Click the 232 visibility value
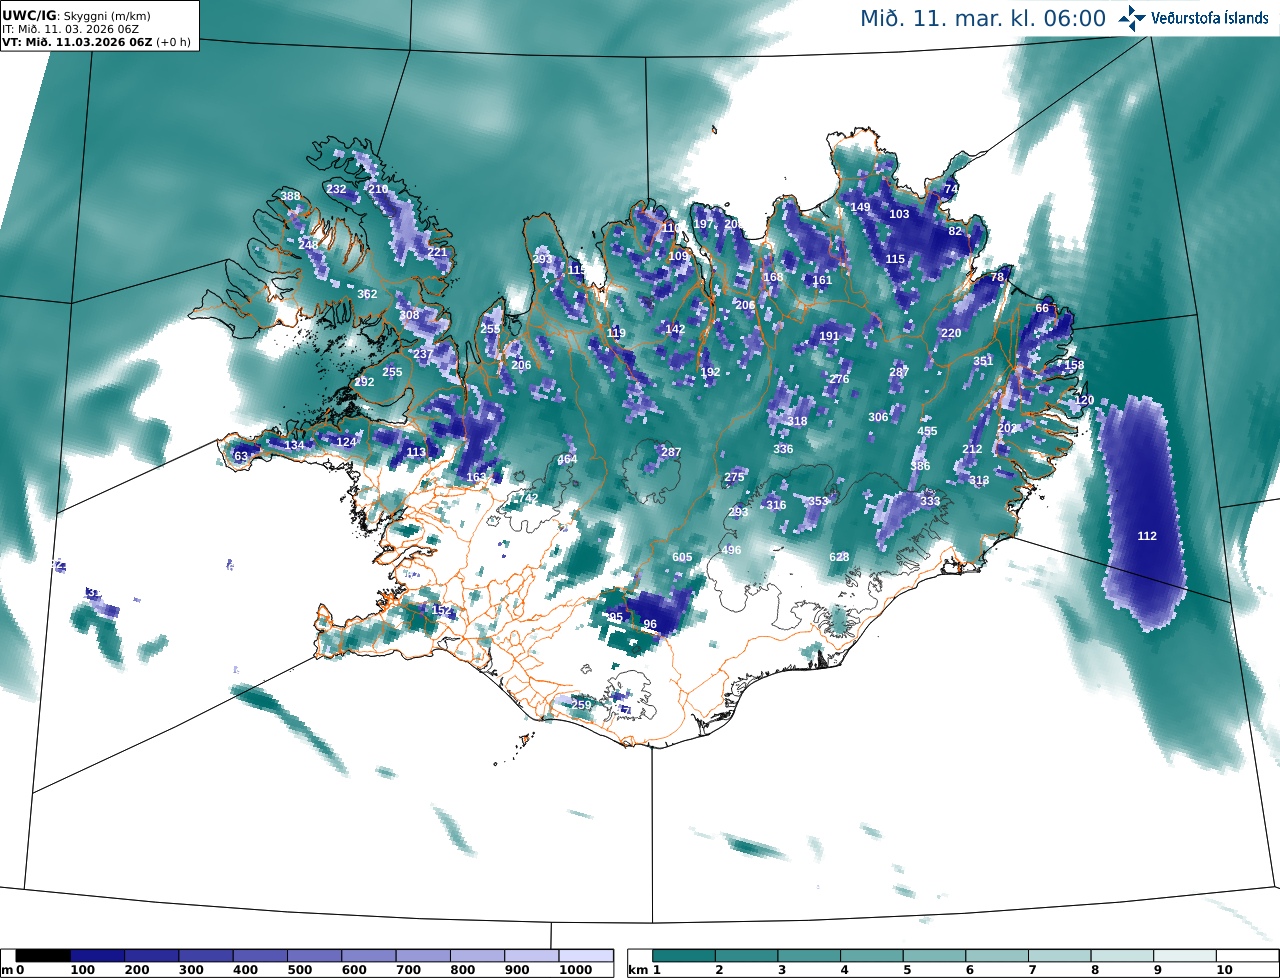The image size is (1280, 978). click(336, 189)
